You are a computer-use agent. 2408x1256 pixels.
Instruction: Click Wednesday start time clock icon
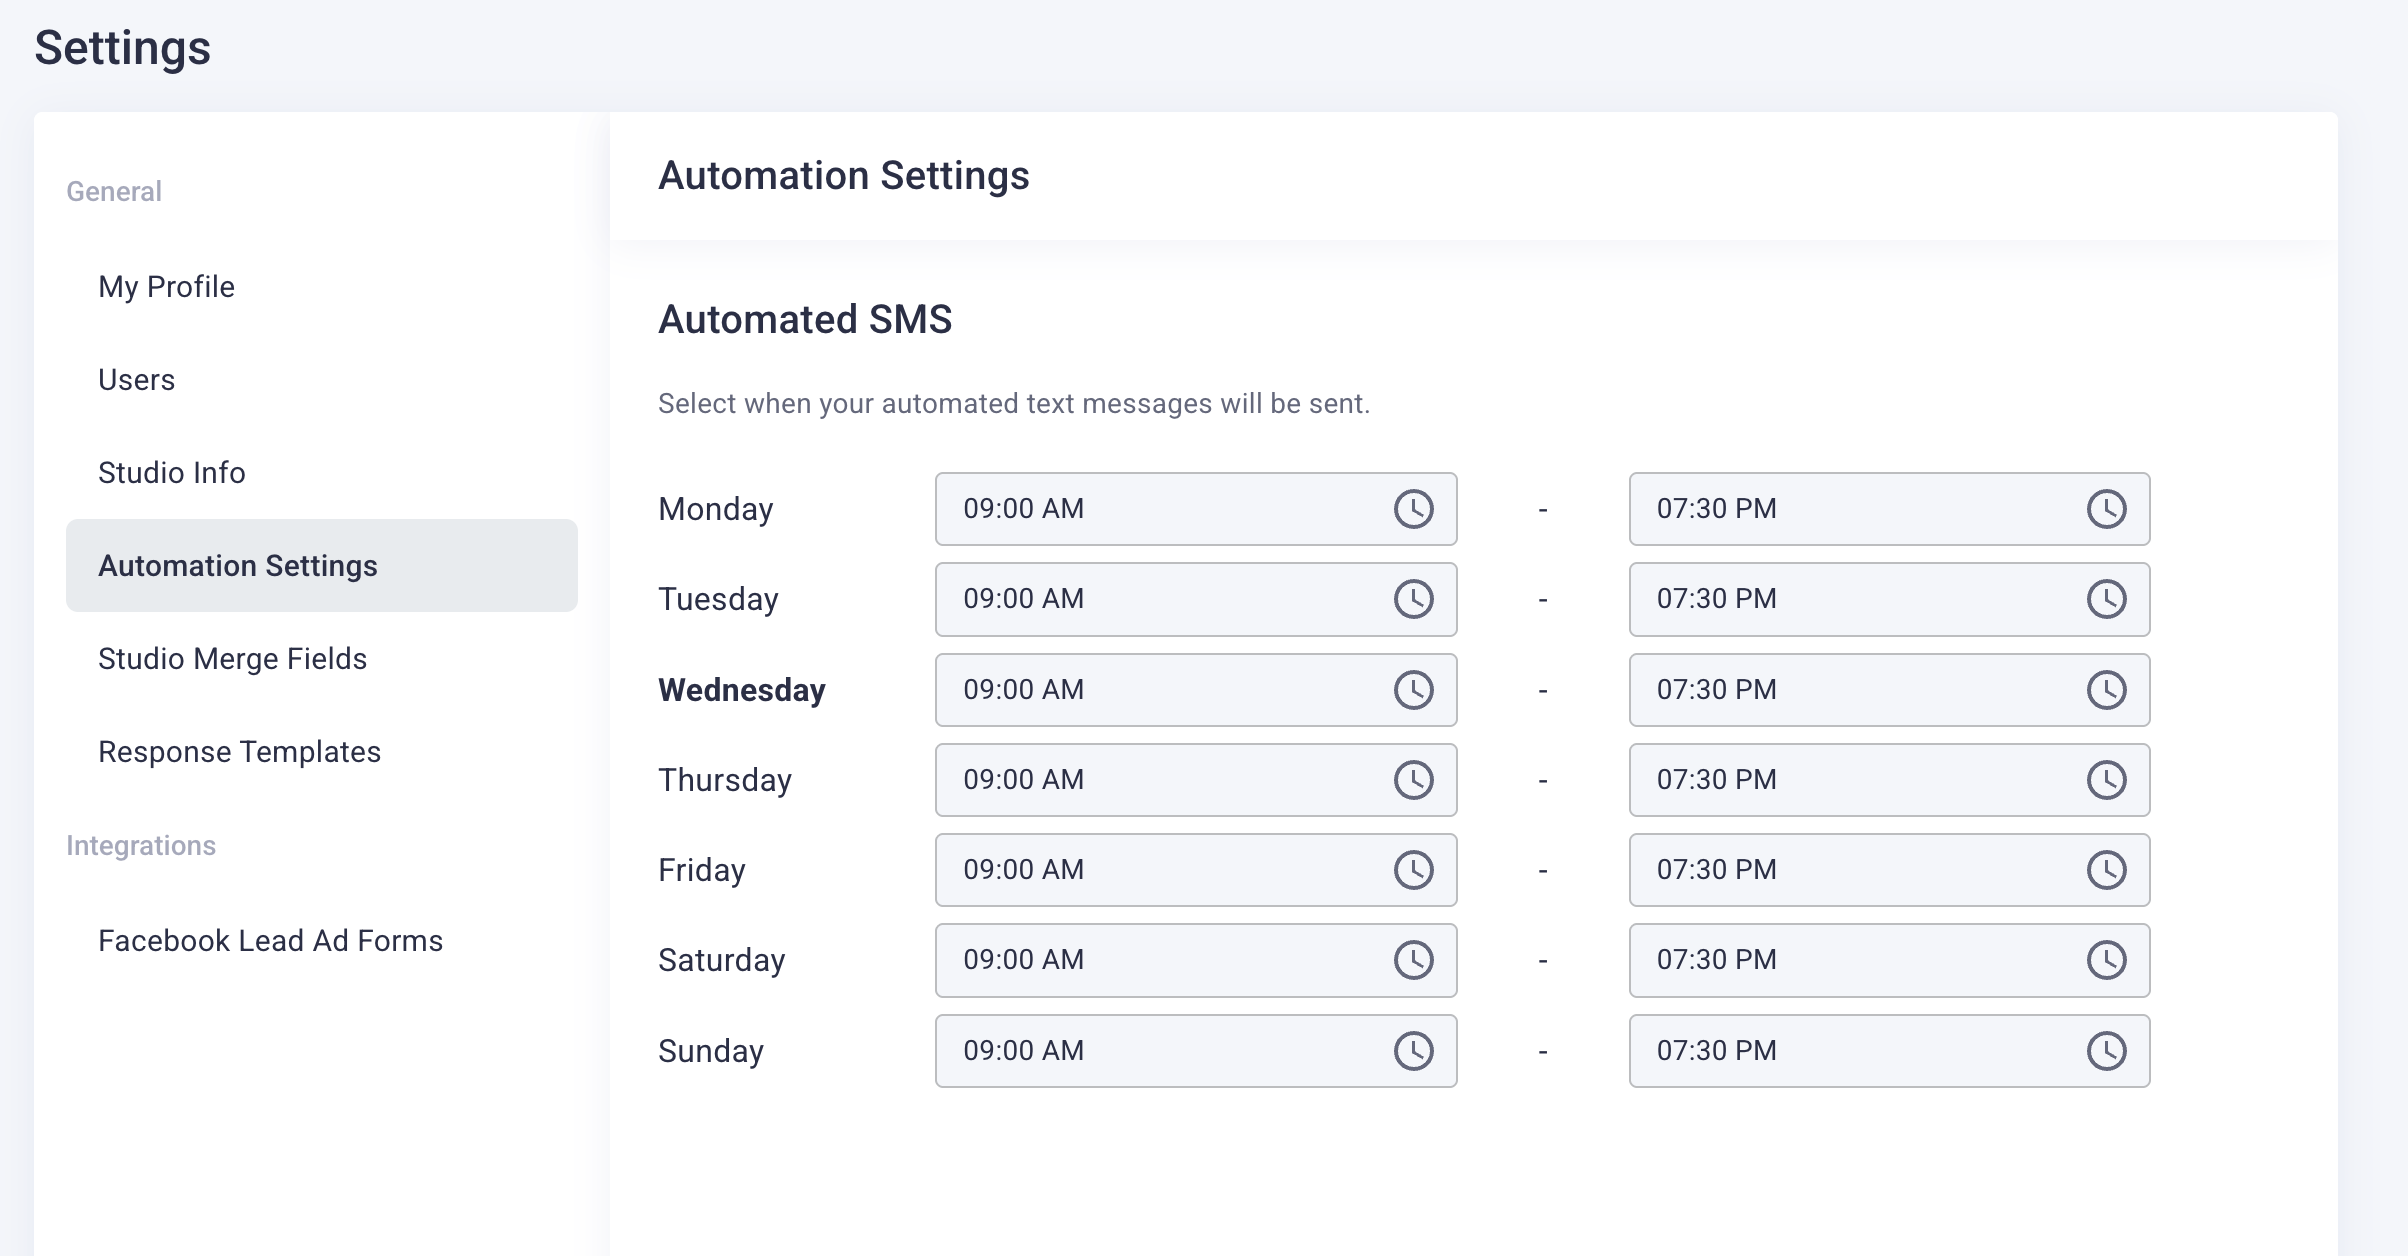pyautogui.click(x=1413, y=690)
